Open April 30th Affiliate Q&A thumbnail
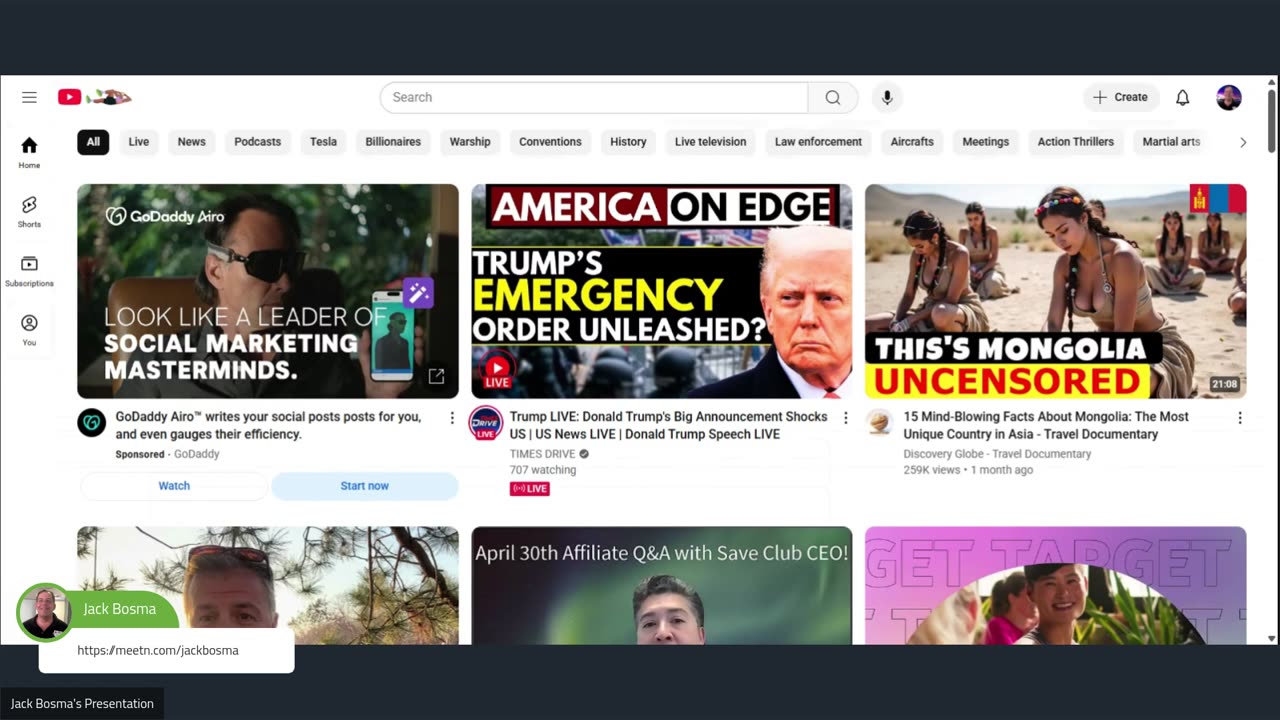The height and width of the screenshot is (720, 1280). [662, 585]
